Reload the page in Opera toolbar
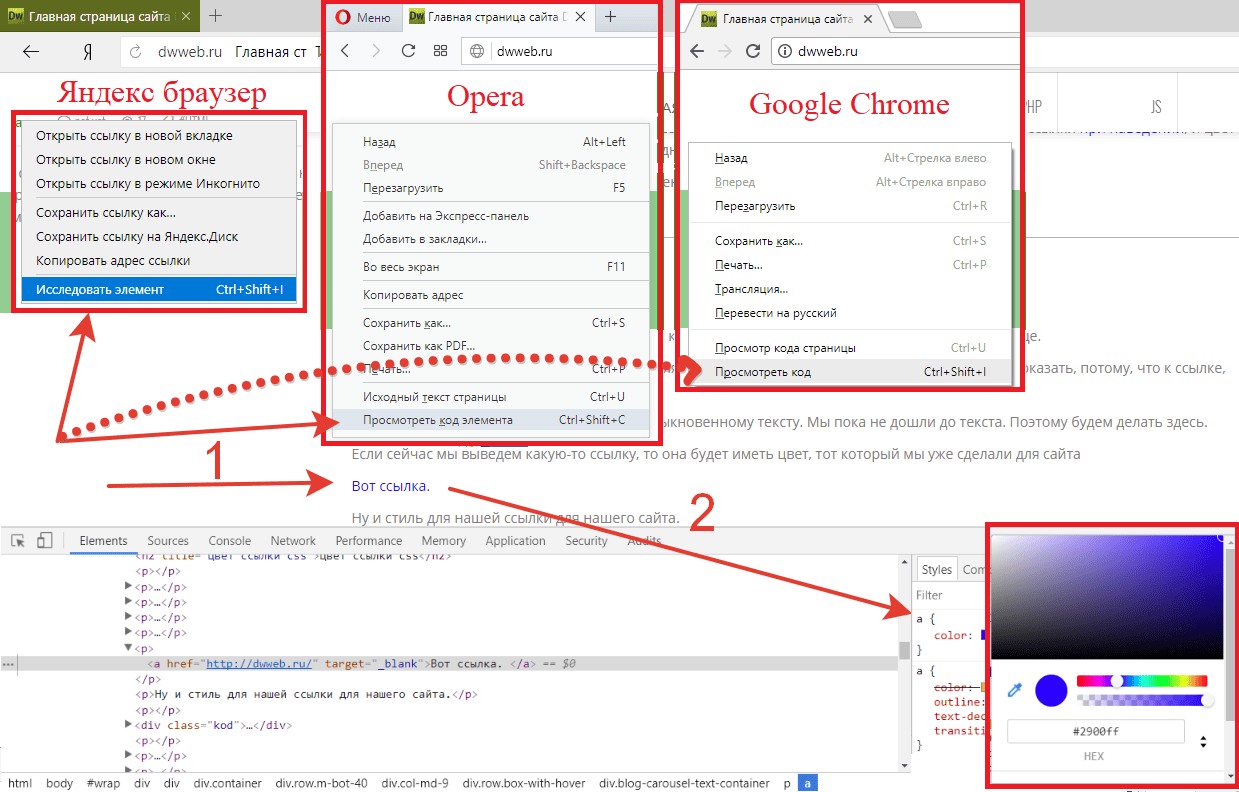 click(408, 51)
